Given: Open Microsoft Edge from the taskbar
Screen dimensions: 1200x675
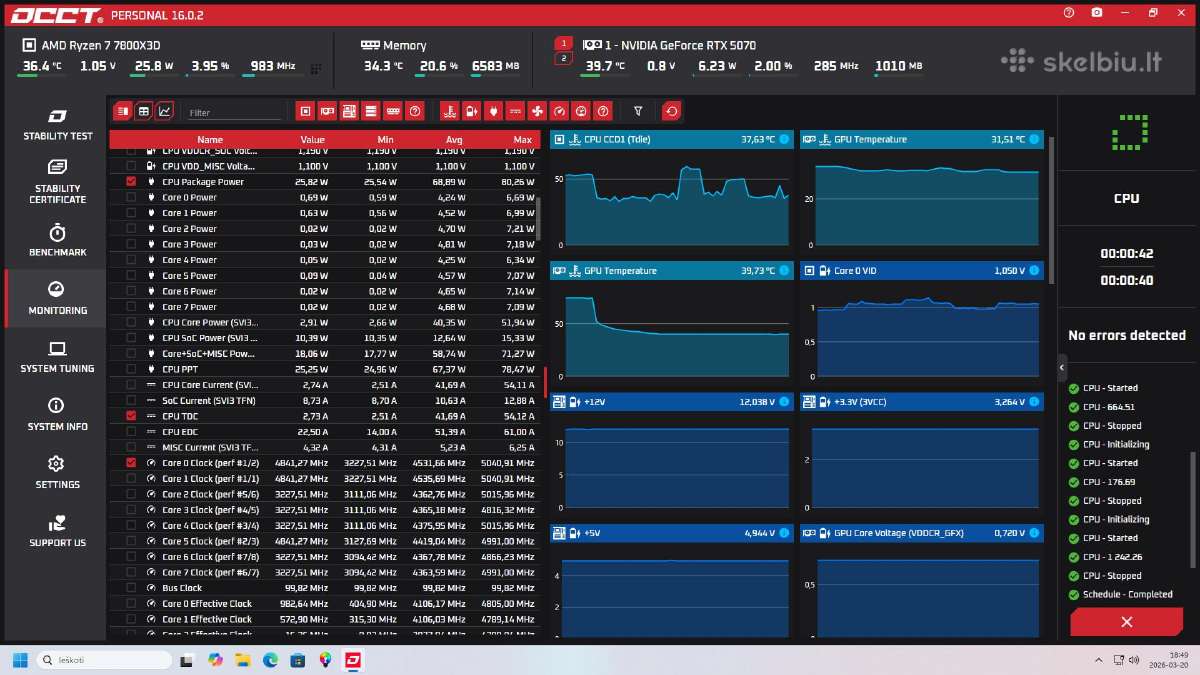Looking at the screenshot, I should tap(270, 660).
